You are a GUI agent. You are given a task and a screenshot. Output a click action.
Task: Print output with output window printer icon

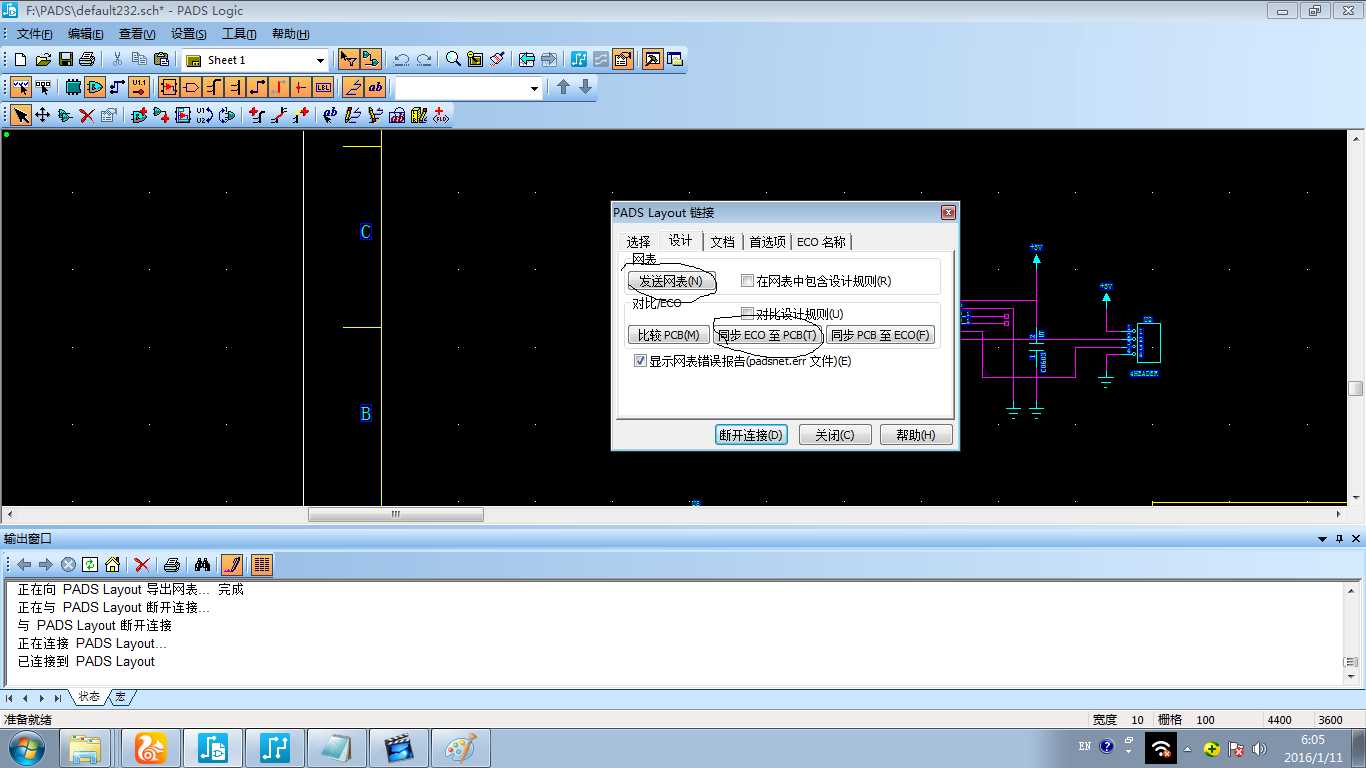click(x=172, y=565)
